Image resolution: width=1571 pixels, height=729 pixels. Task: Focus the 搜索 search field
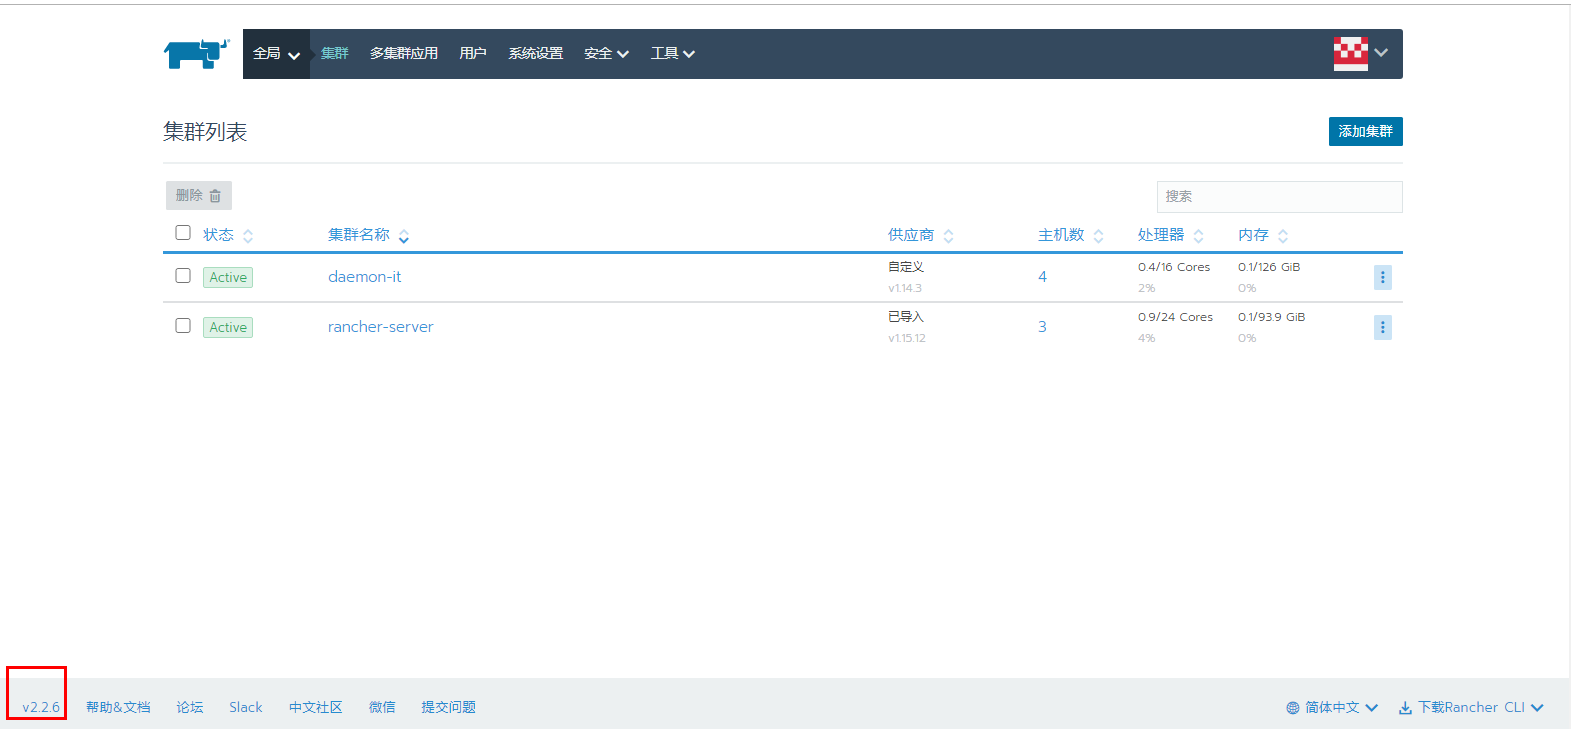[x=1280, y=197]
